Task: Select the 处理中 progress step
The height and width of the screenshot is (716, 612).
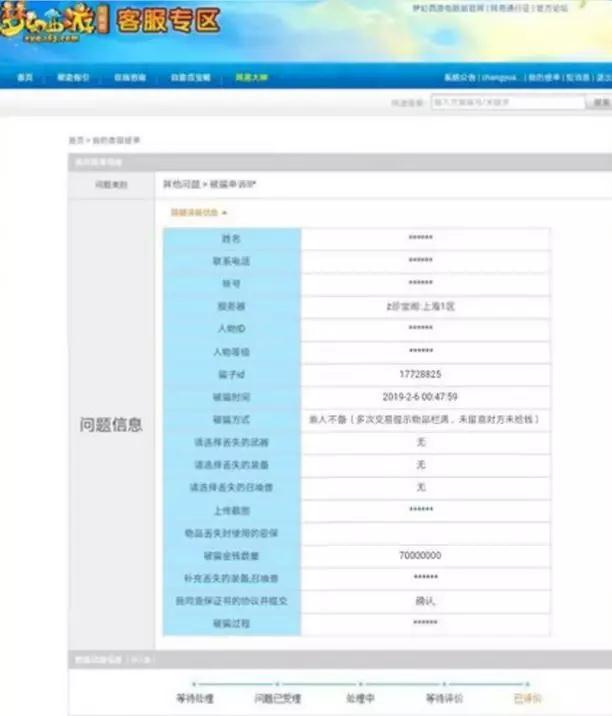Action: click(359, 698)
